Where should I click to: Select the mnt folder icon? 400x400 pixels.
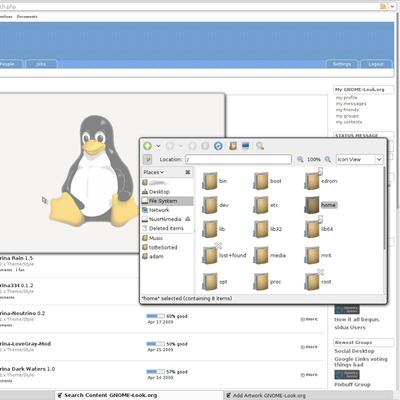(312, 255)
